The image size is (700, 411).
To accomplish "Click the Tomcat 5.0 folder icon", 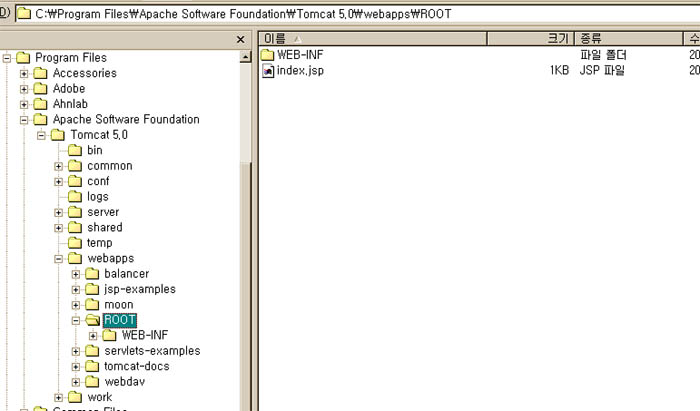I will 59,135.
